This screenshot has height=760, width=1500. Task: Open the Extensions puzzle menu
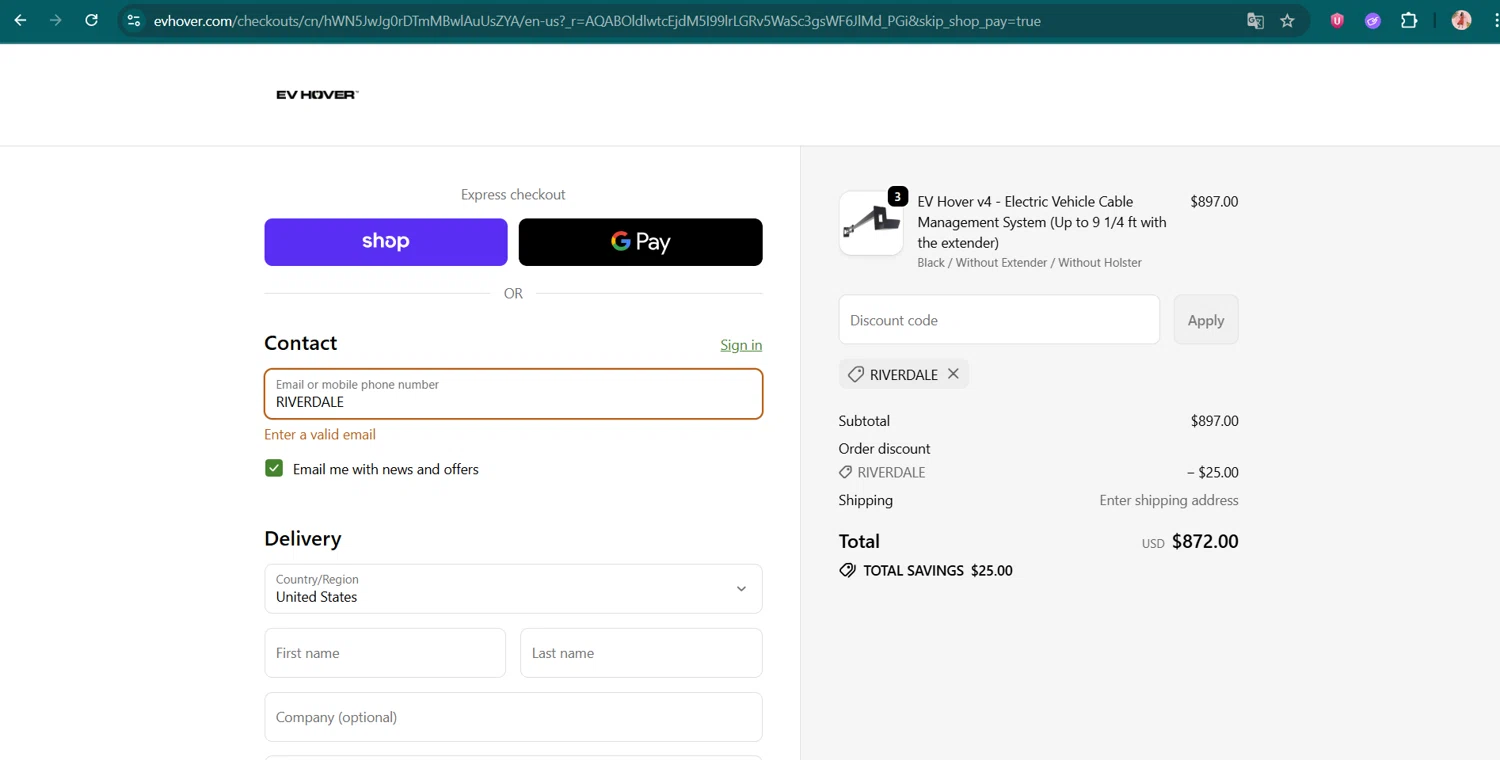(x=1409, y=20)
